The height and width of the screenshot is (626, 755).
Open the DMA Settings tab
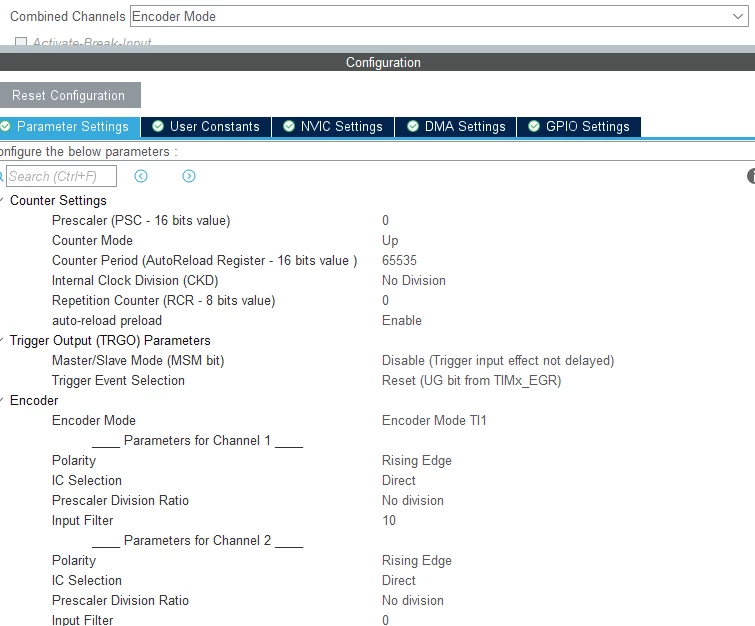click(456, 127)
